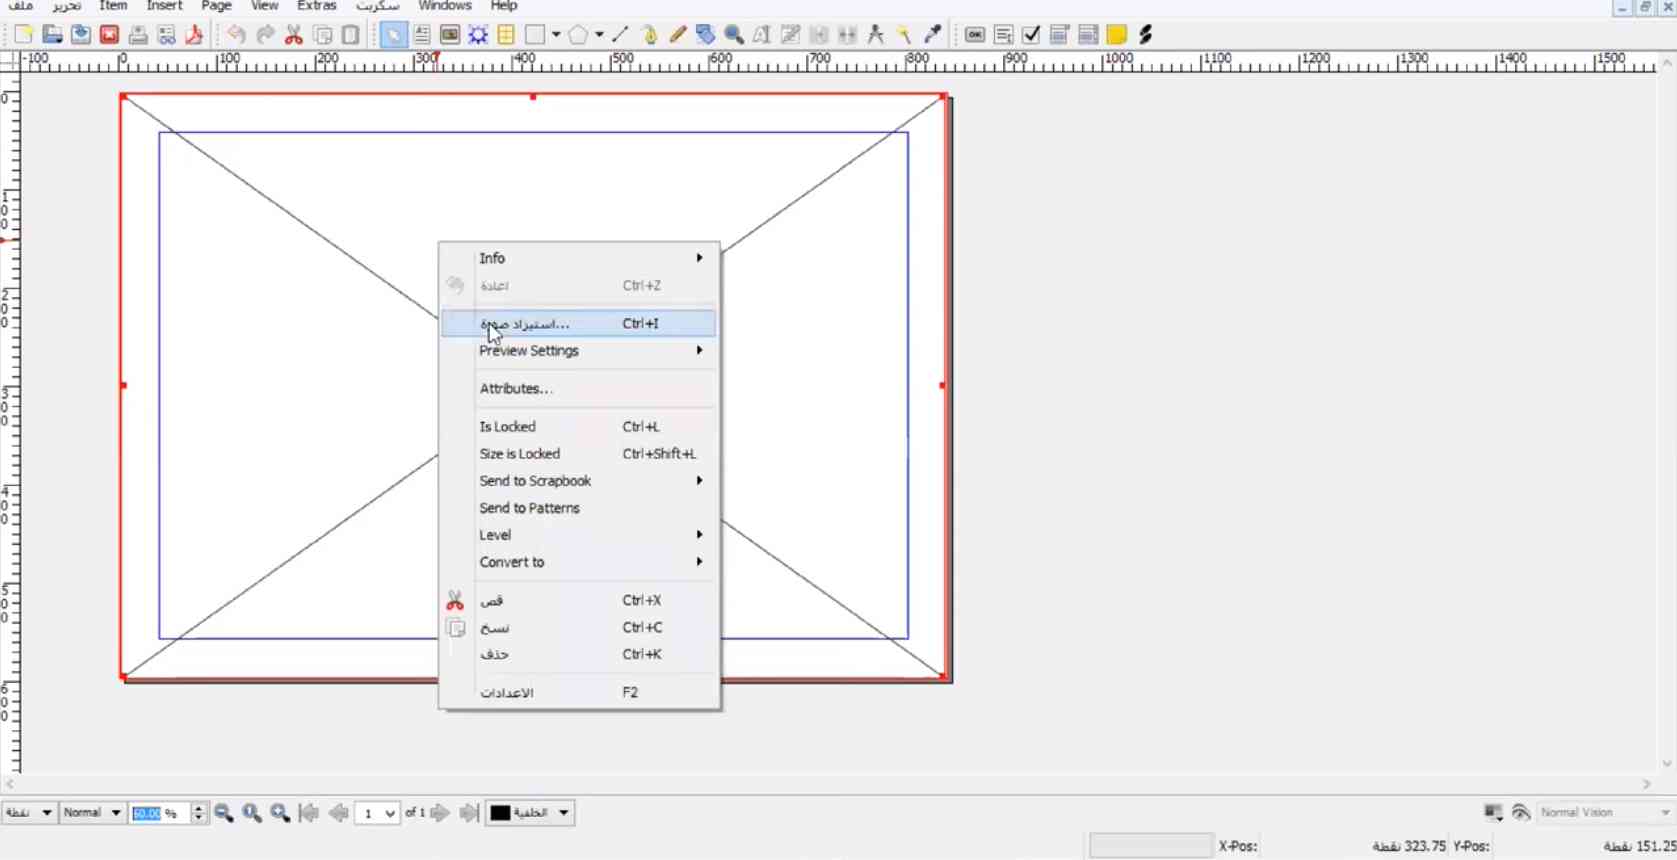The image size is (1677, 860).
Task: Toggle Is Locked in context menu
Action: pyautogui.click(x=579, y=427)
